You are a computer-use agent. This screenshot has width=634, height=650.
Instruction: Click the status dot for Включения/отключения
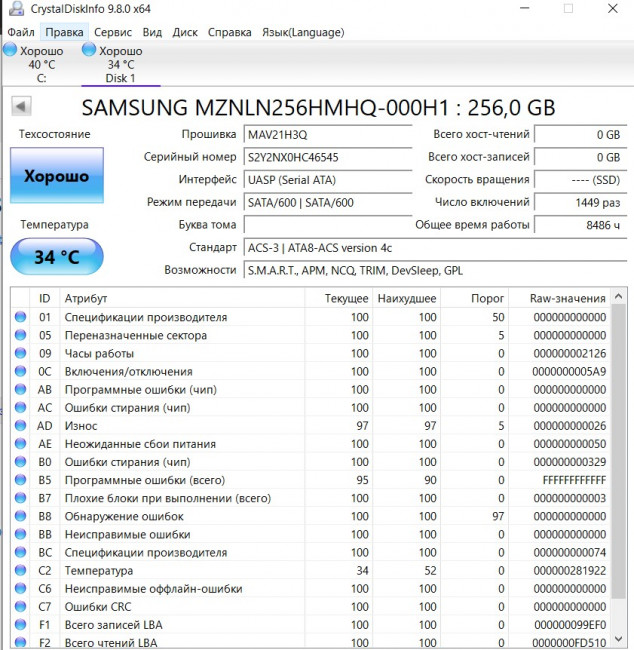[x=20, y=371]
